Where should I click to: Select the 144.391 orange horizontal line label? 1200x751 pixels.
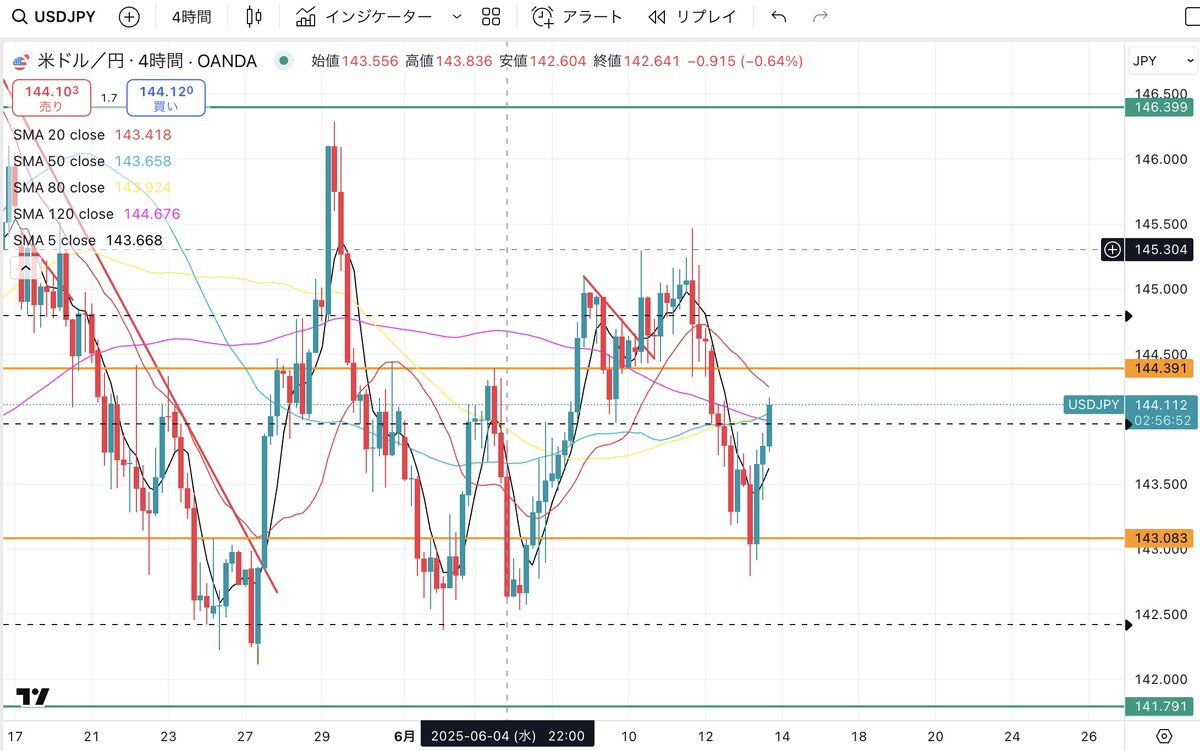pyautogui.click(x=1158, y=369)
